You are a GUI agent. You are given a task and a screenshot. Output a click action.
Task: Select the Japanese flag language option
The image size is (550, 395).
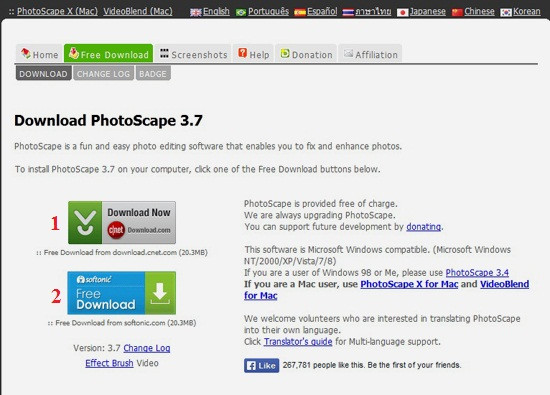coord(421,12)
